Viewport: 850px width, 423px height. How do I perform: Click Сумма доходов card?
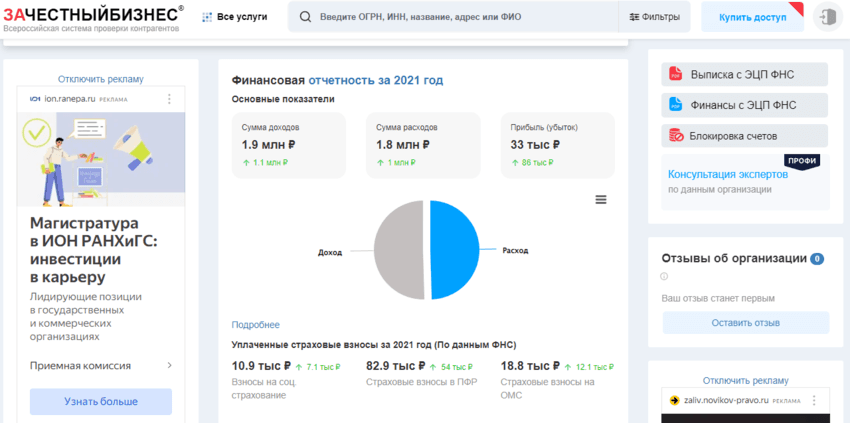288,145
